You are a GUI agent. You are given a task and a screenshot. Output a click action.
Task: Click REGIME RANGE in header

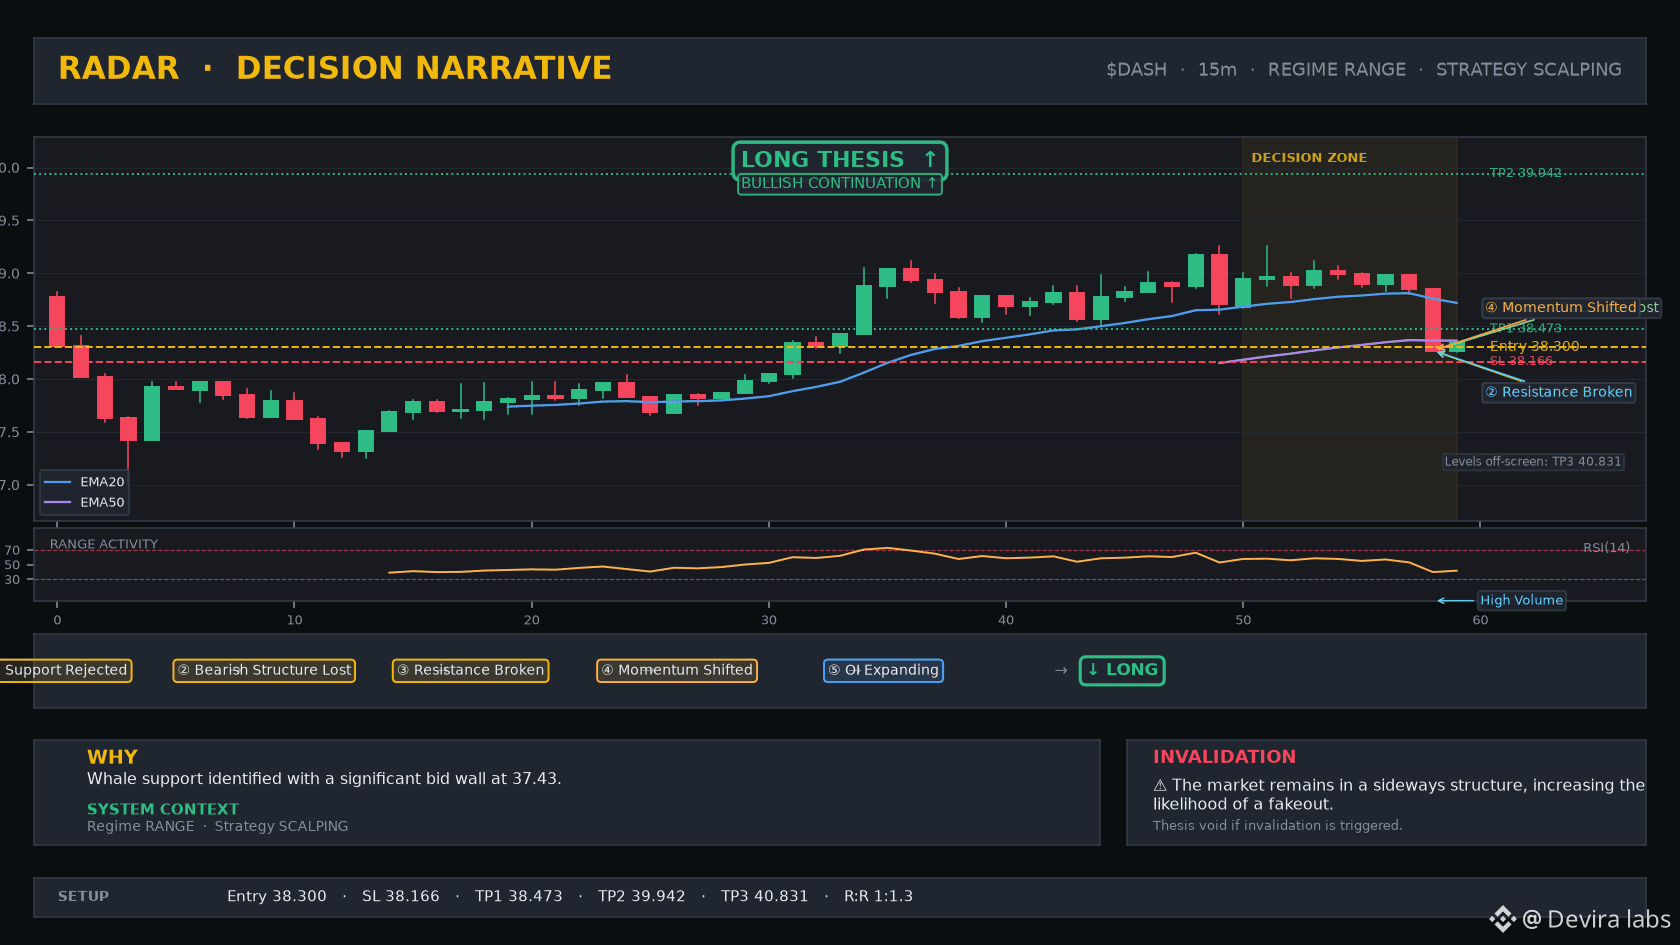(x=1336, y=69)
